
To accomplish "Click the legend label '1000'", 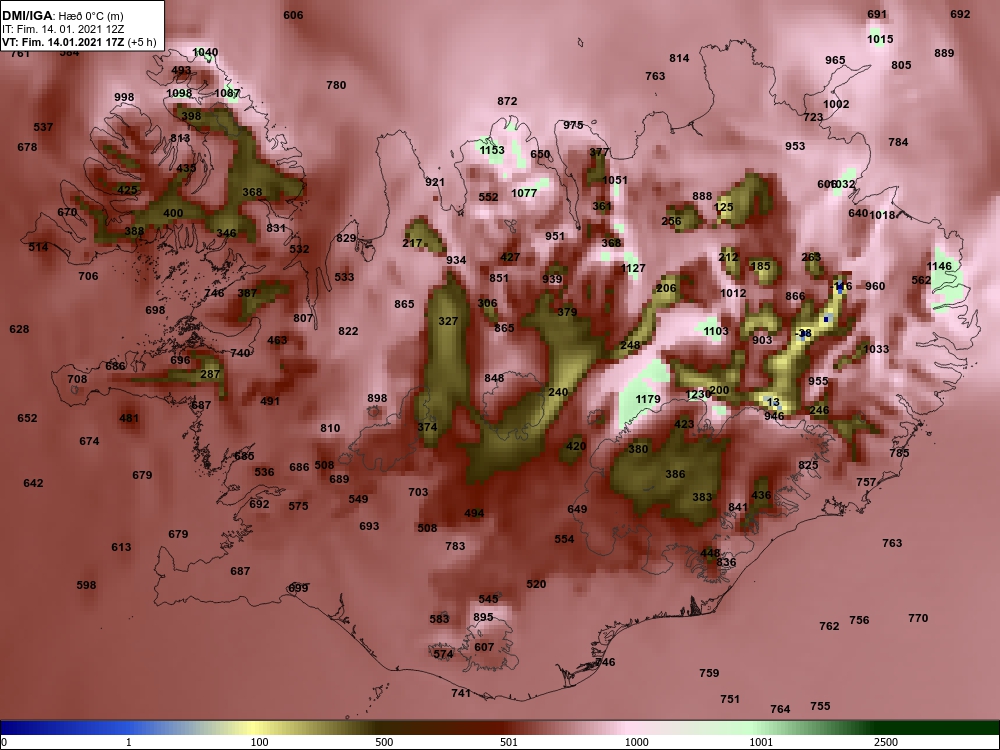I will (x=636, y=742).
